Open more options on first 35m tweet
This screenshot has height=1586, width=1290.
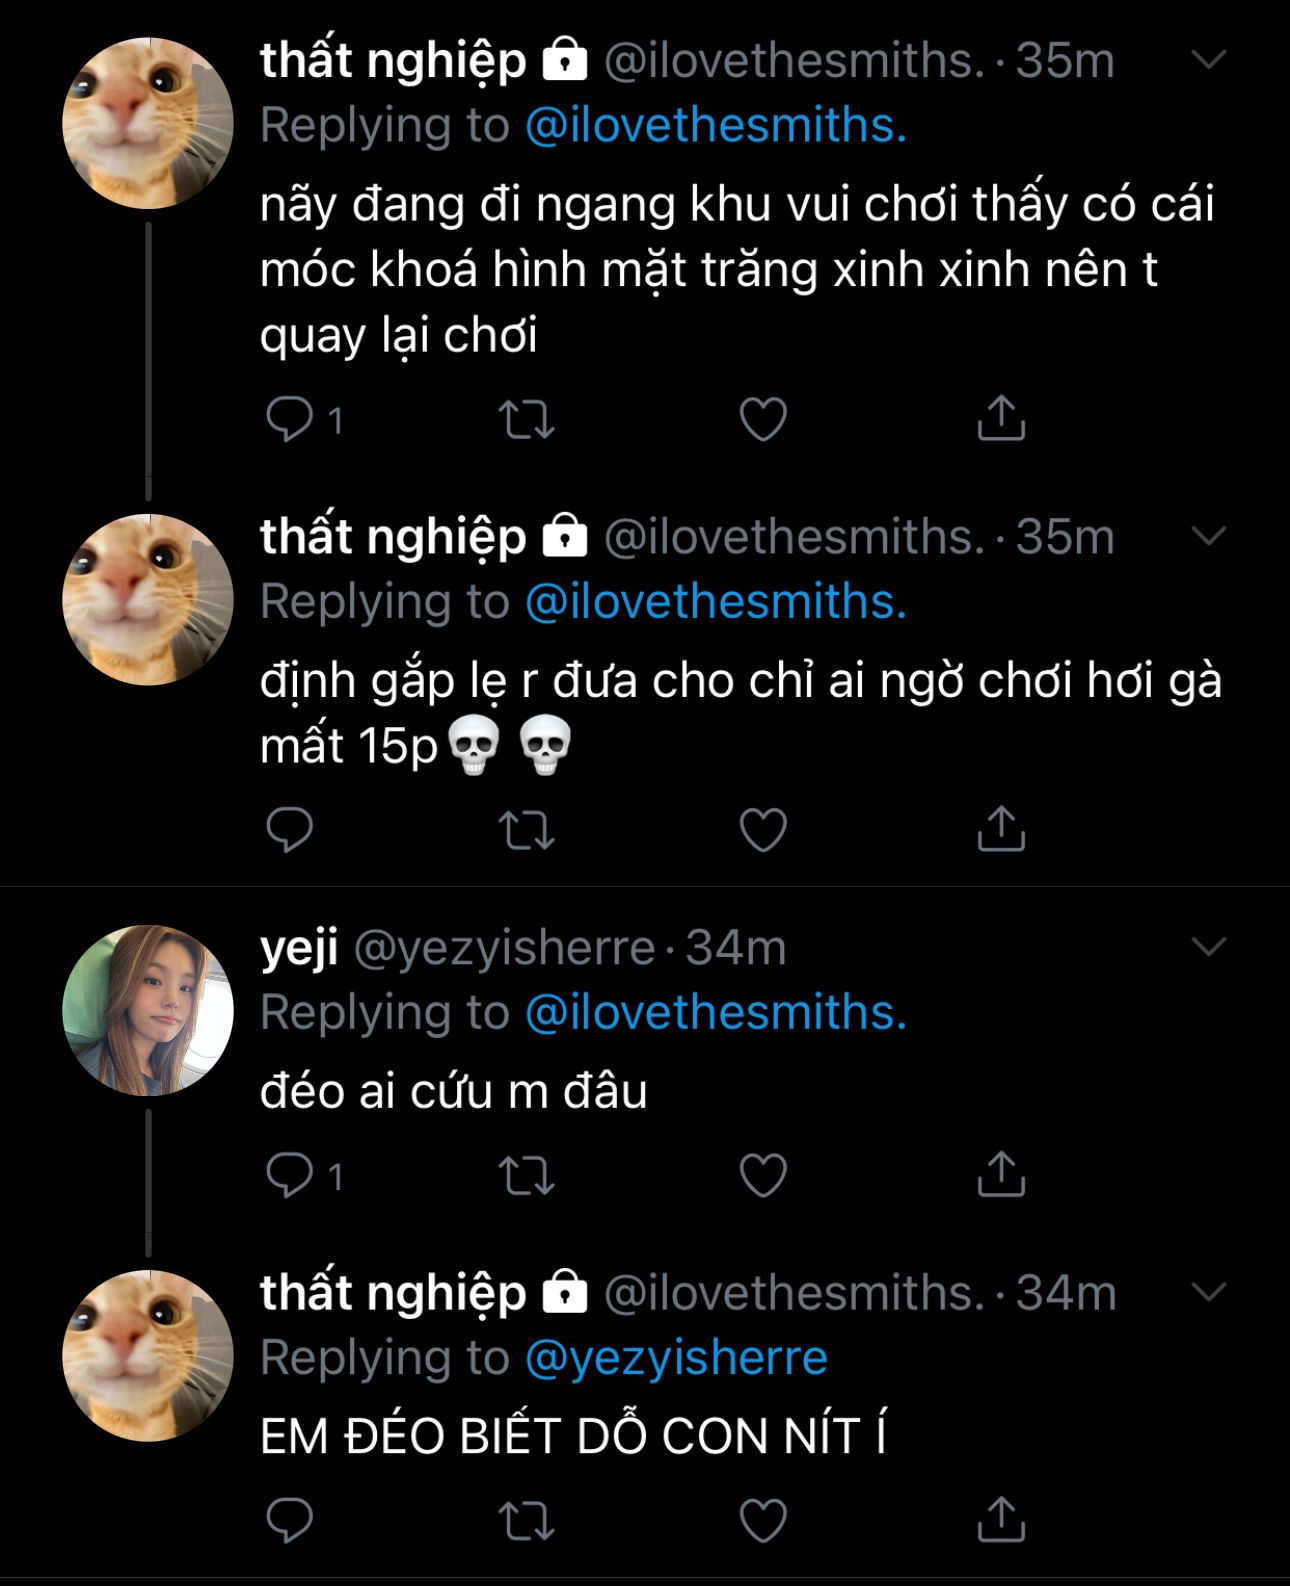coord(1210,61)
